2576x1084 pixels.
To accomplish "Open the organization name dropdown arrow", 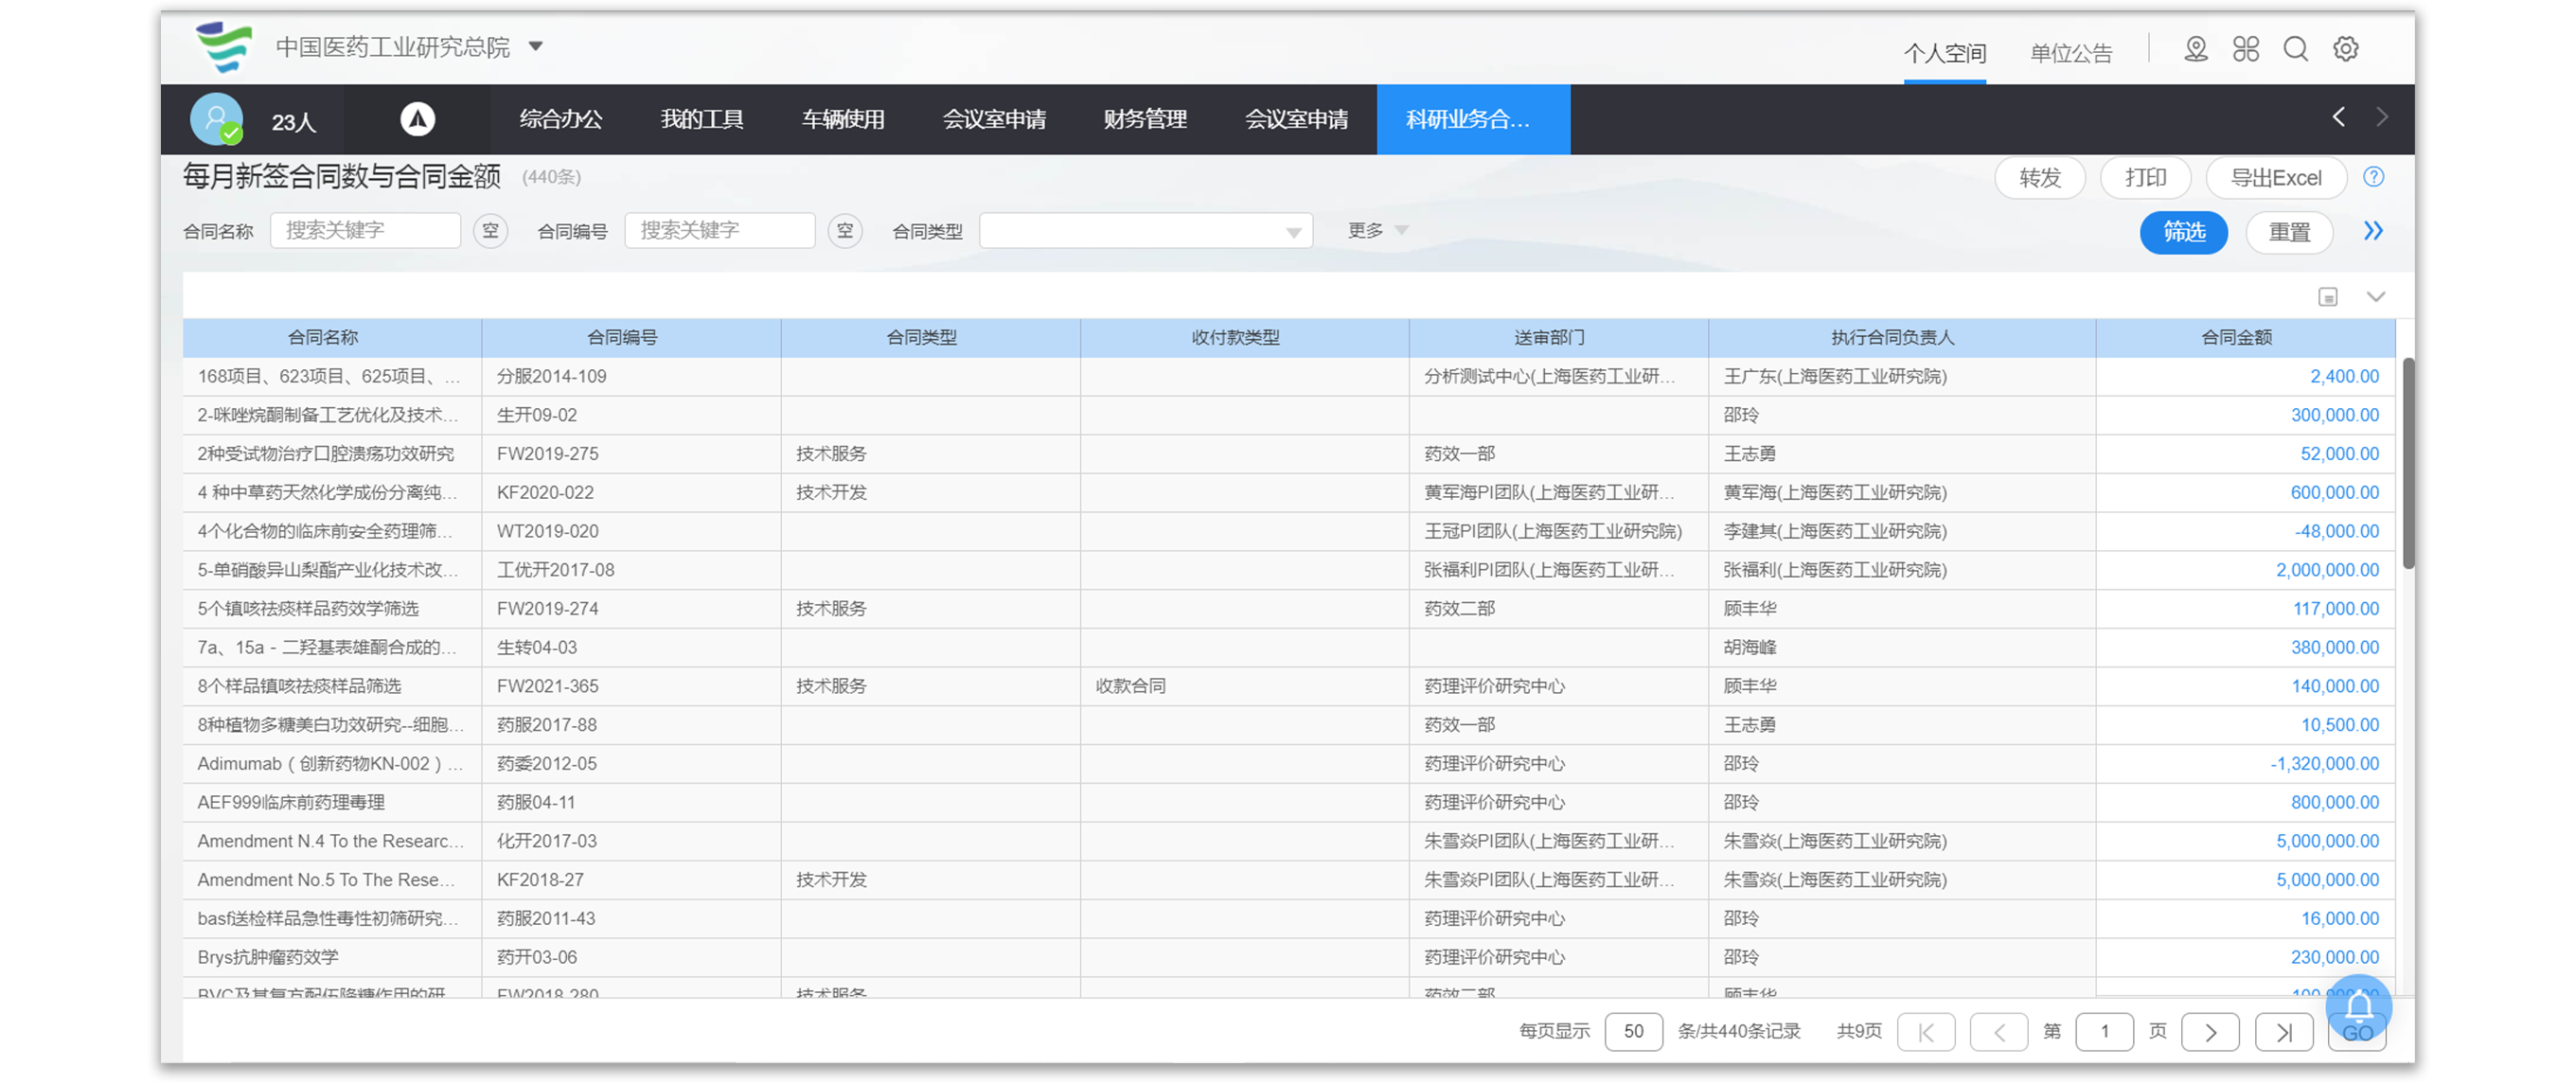I will (536, 46).
